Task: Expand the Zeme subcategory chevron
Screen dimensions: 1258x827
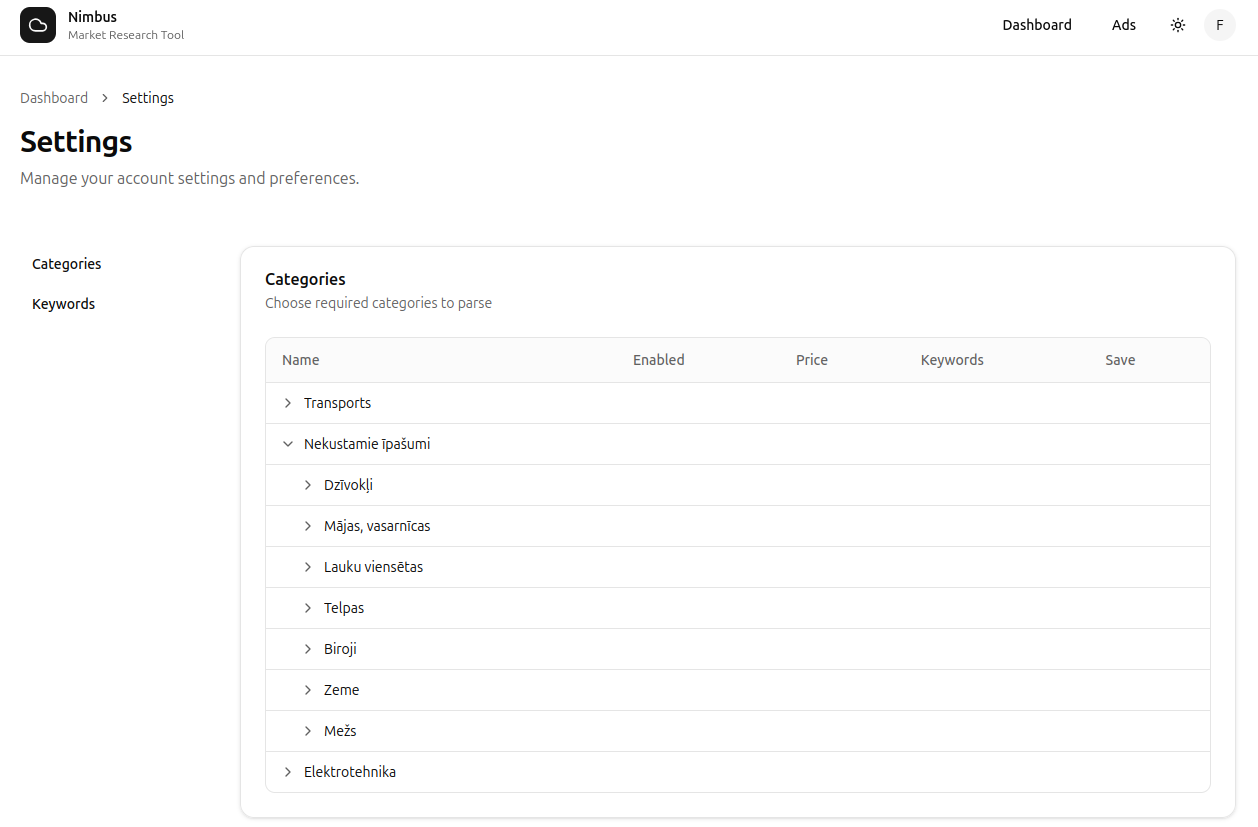Action: point(308,690)
